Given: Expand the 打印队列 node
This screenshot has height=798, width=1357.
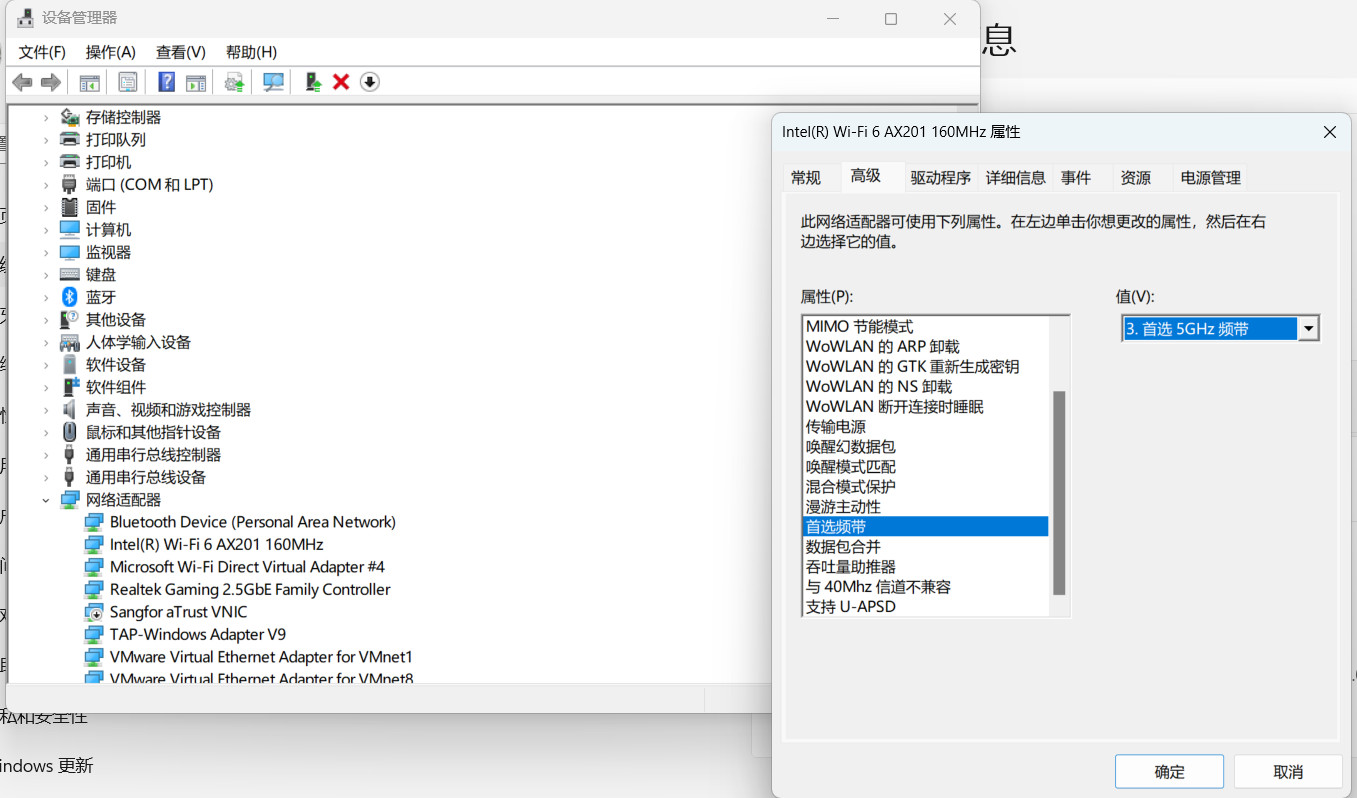Looking at the screenshot, I should [46, 139].
